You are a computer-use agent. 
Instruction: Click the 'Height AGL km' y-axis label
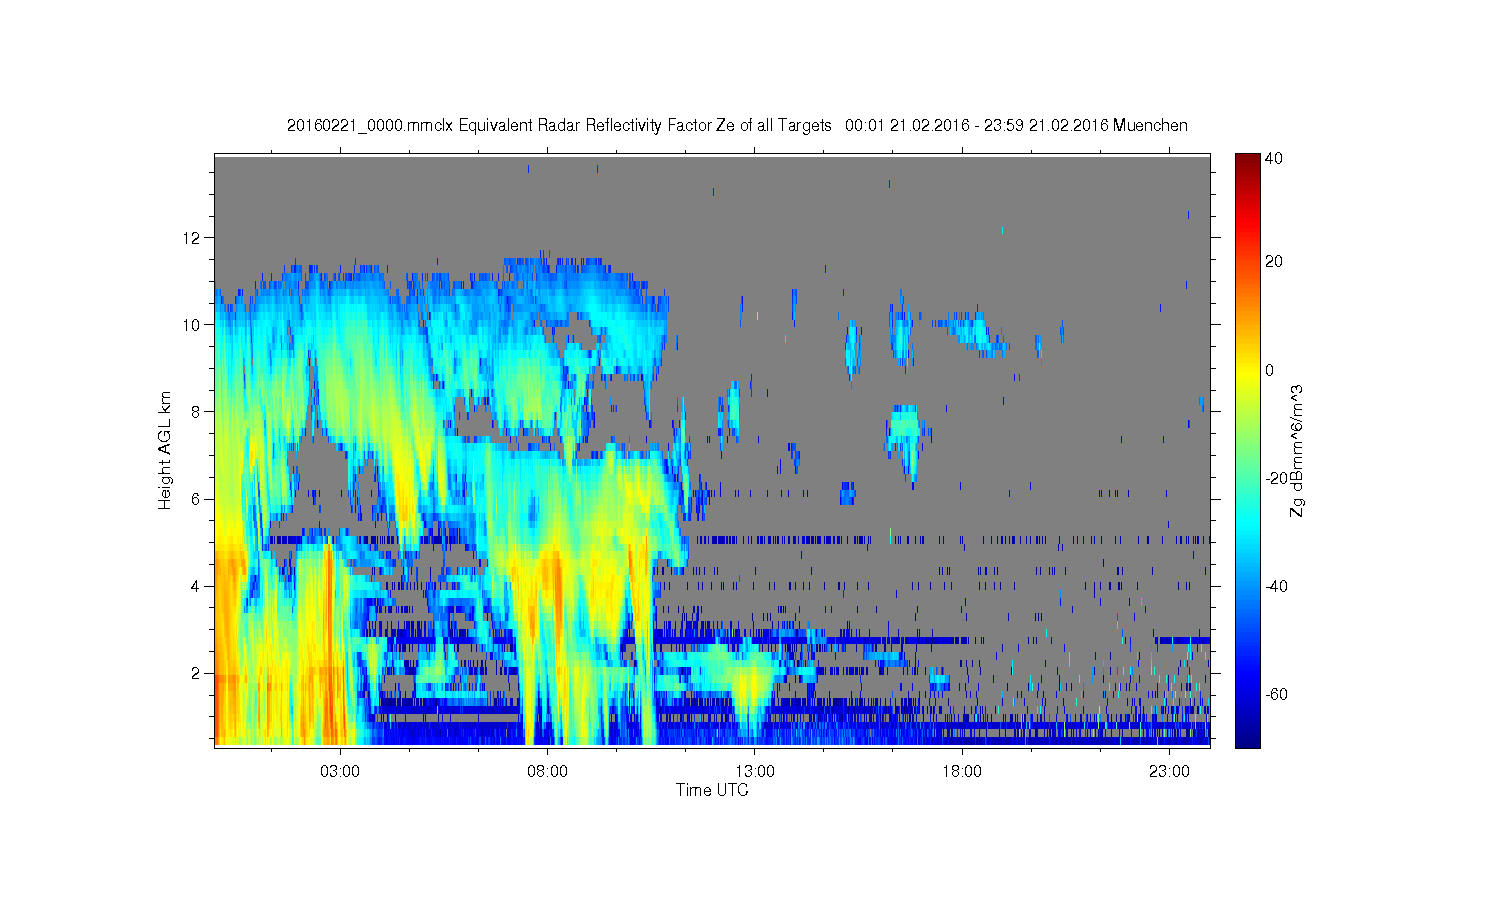coord(164,450)
